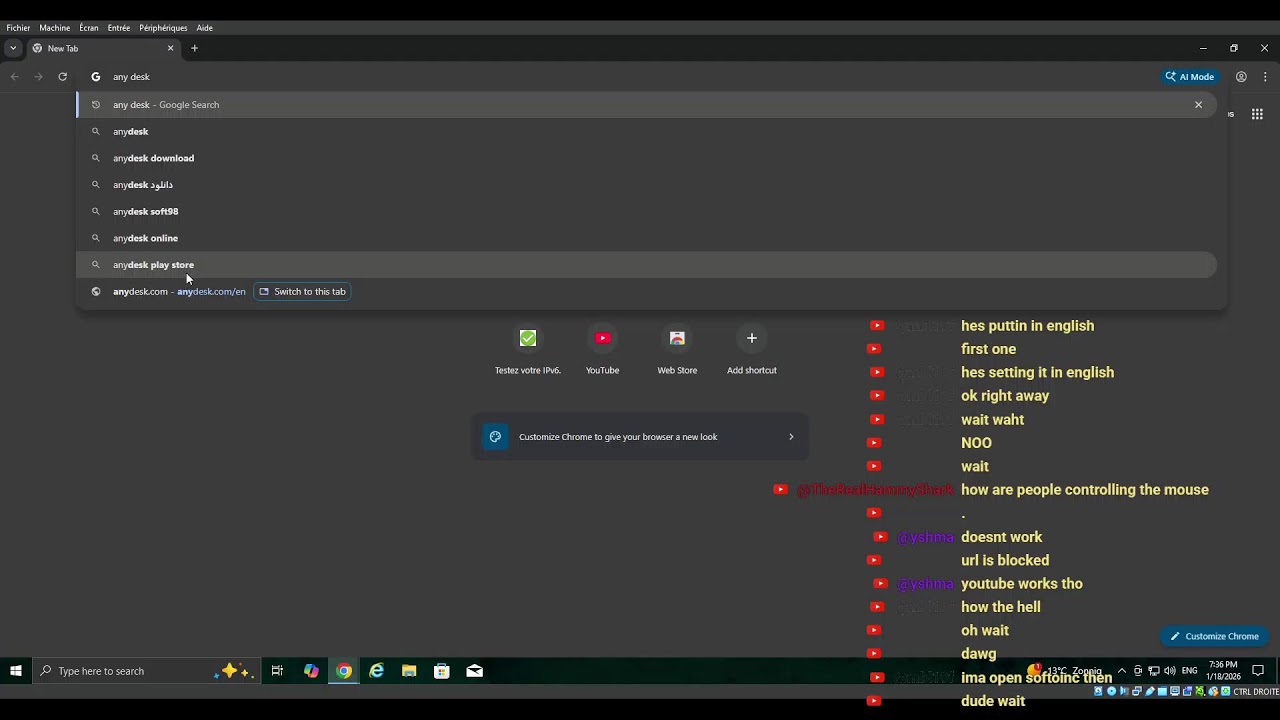Open the network tray icon
The image size is (1280, 720).
pos(1153,671)
